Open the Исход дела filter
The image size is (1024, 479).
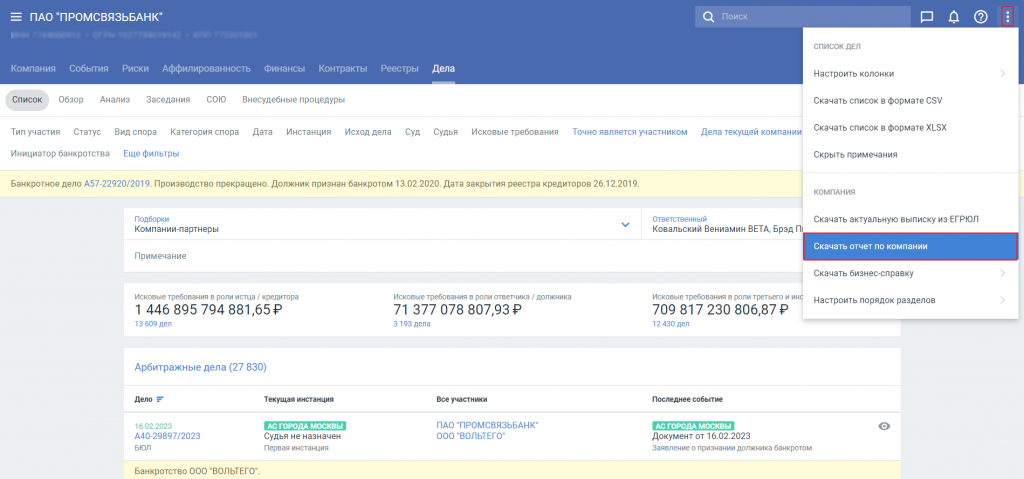tap(368, 132)
